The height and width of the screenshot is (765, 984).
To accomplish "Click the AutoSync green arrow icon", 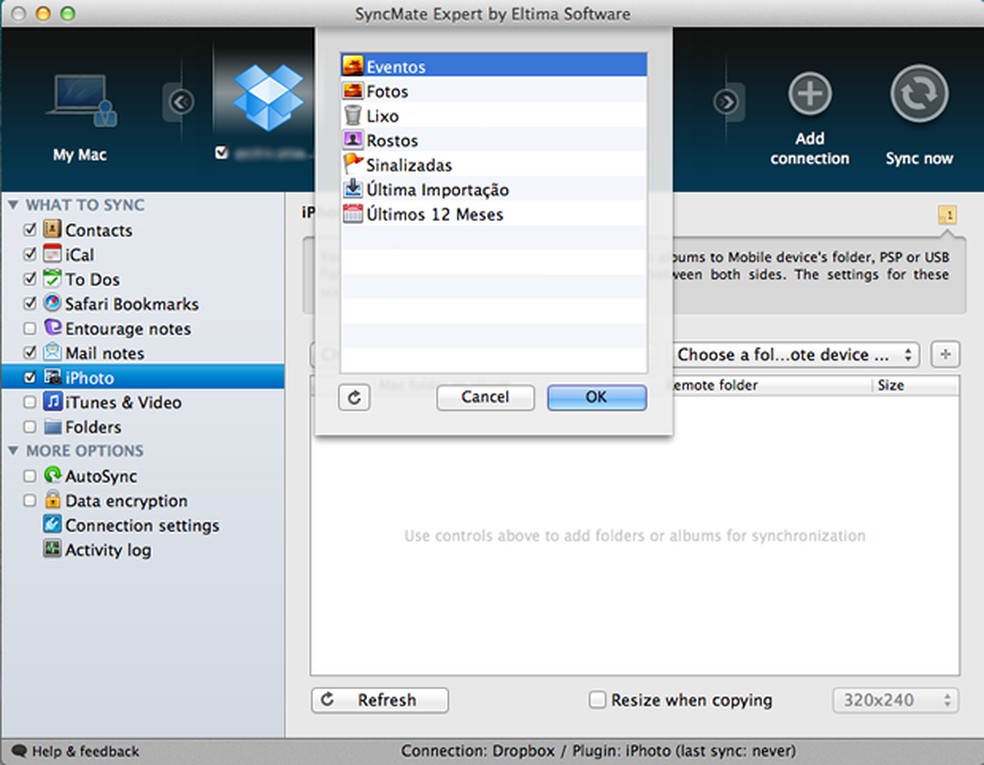I will tap(52, 475).
